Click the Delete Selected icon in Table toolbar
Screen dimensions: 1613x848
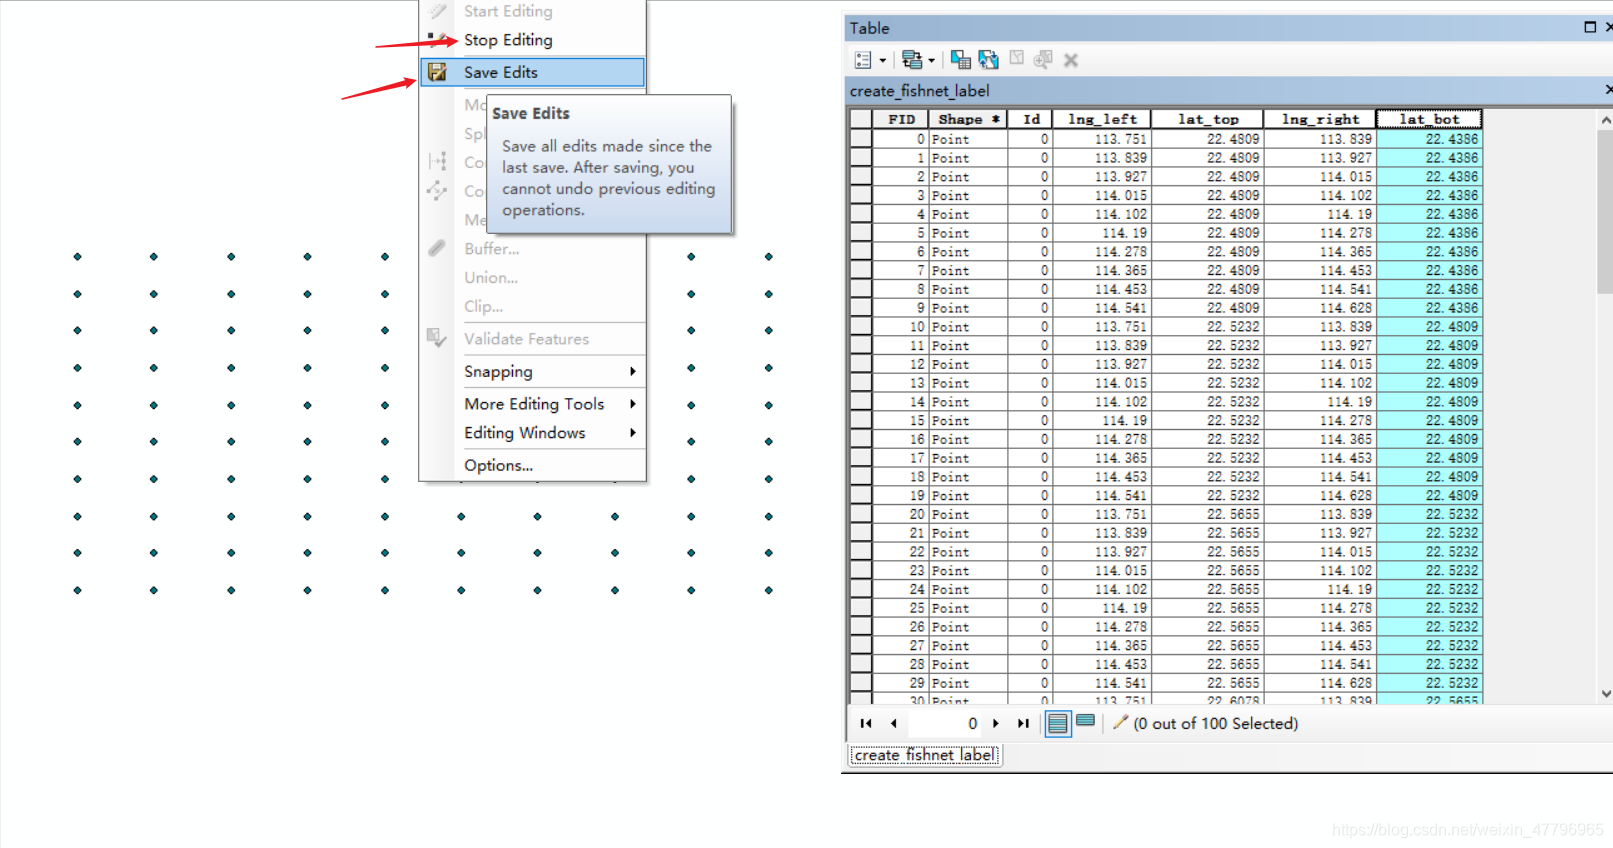click(x=1071, y=60)
